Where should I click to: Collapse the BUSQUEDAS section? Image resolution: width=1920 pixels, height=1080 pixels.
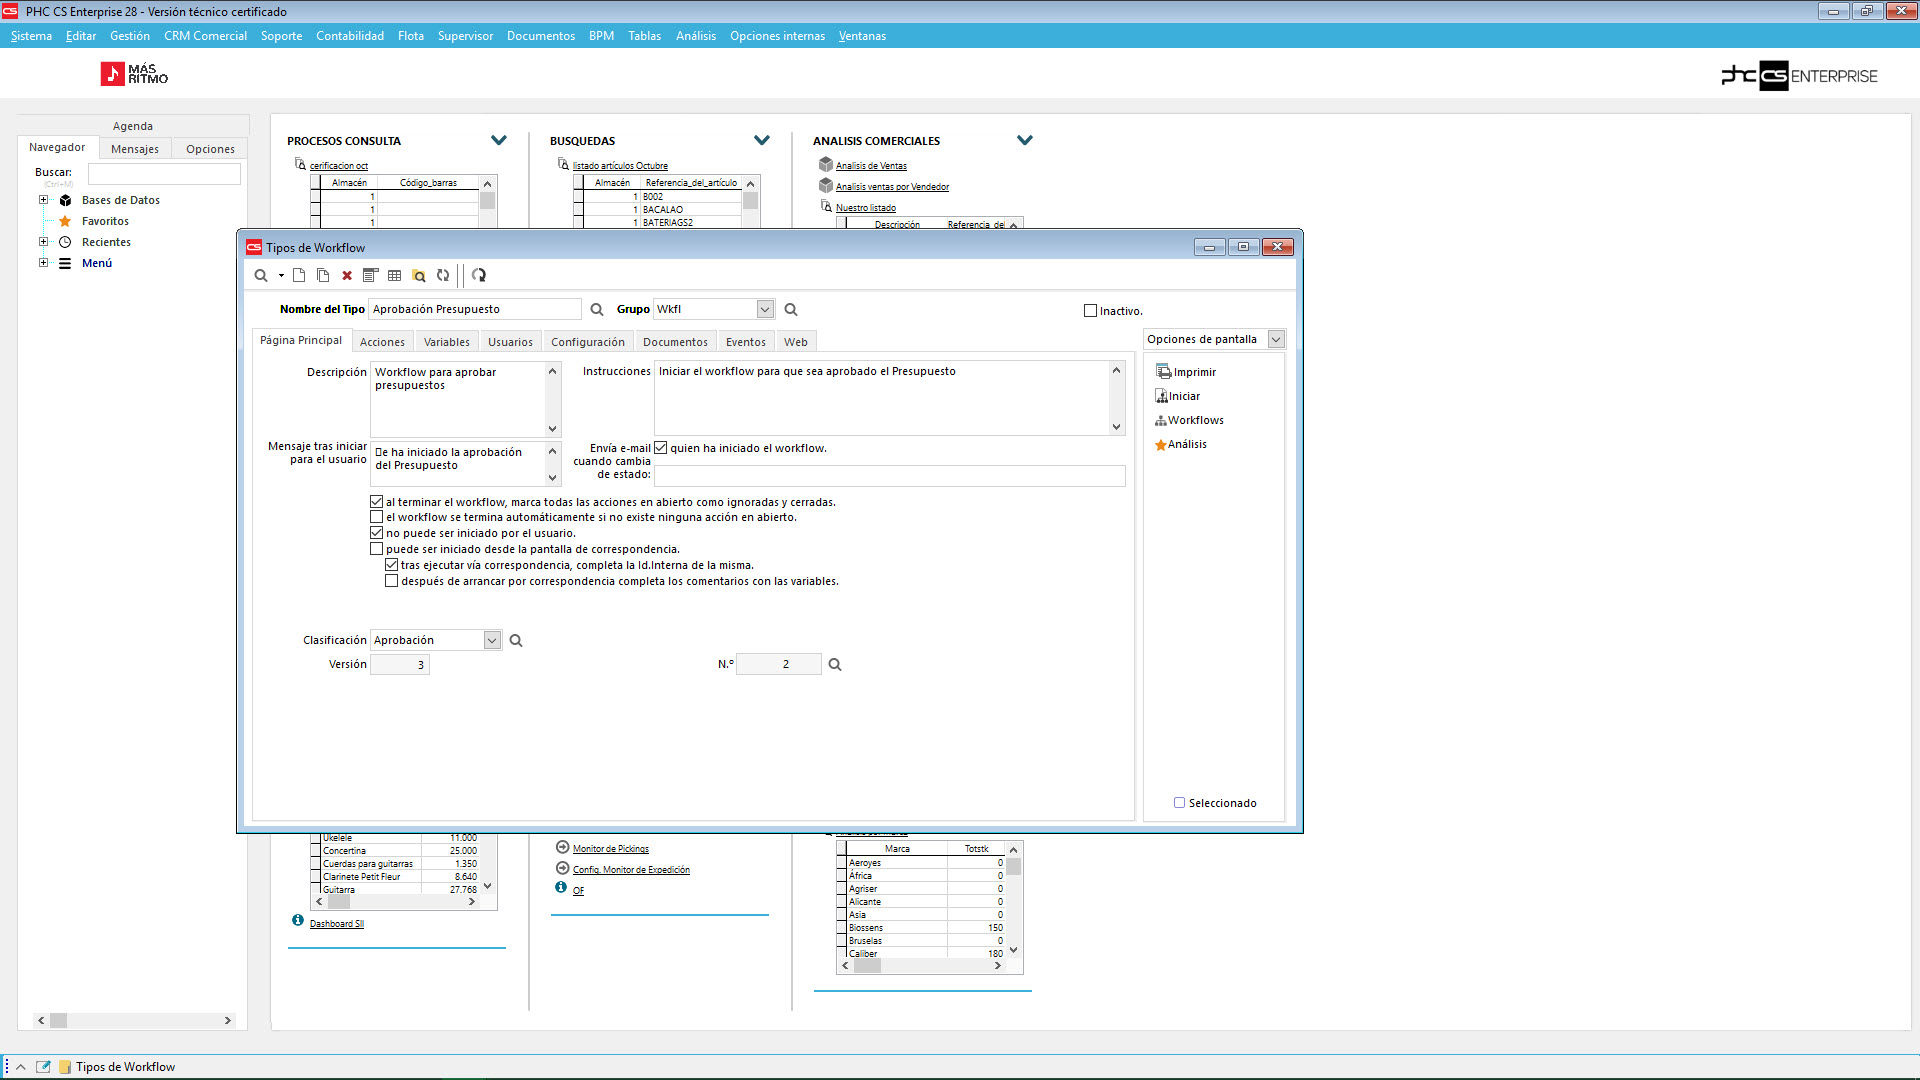click(762, 141)
